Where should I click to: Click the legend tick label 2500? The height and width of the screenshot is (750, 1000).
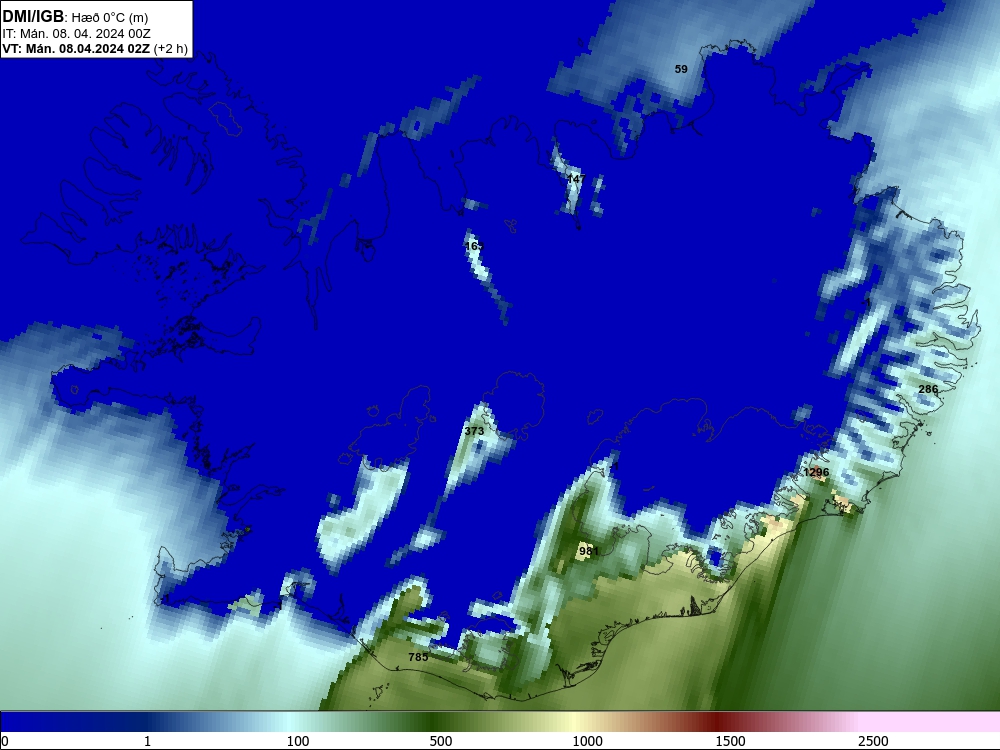pyautogui.click(x=873, y=741)
